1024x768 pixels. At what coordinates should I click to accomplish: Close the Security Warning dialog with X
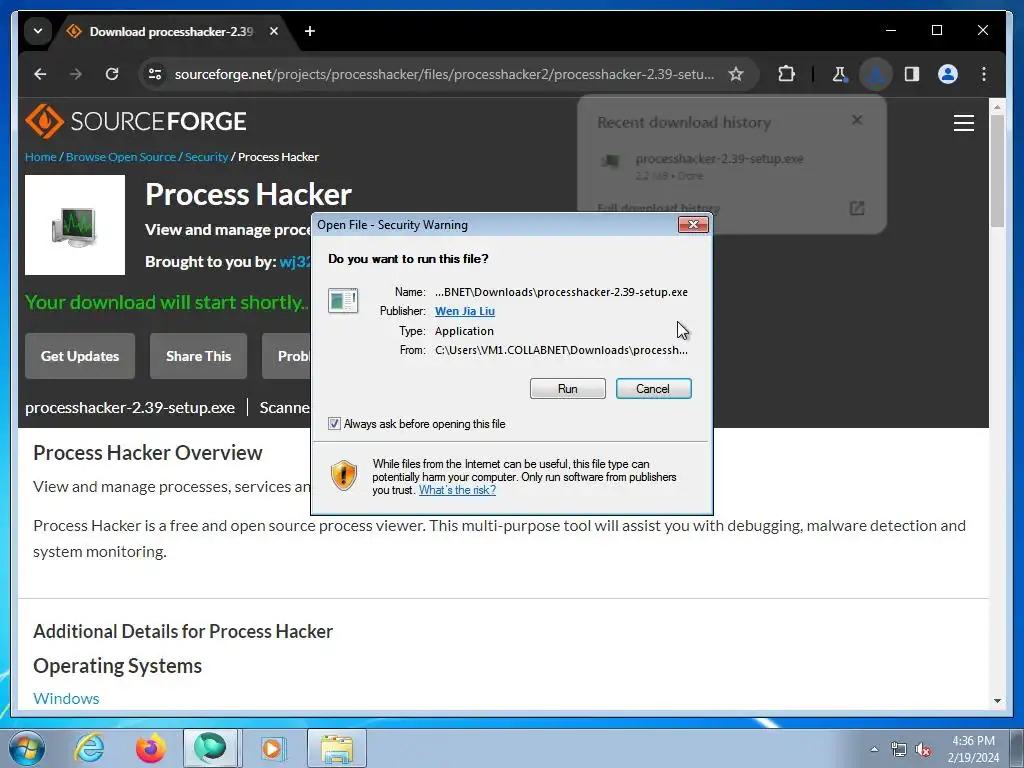(x=693, y=225)
